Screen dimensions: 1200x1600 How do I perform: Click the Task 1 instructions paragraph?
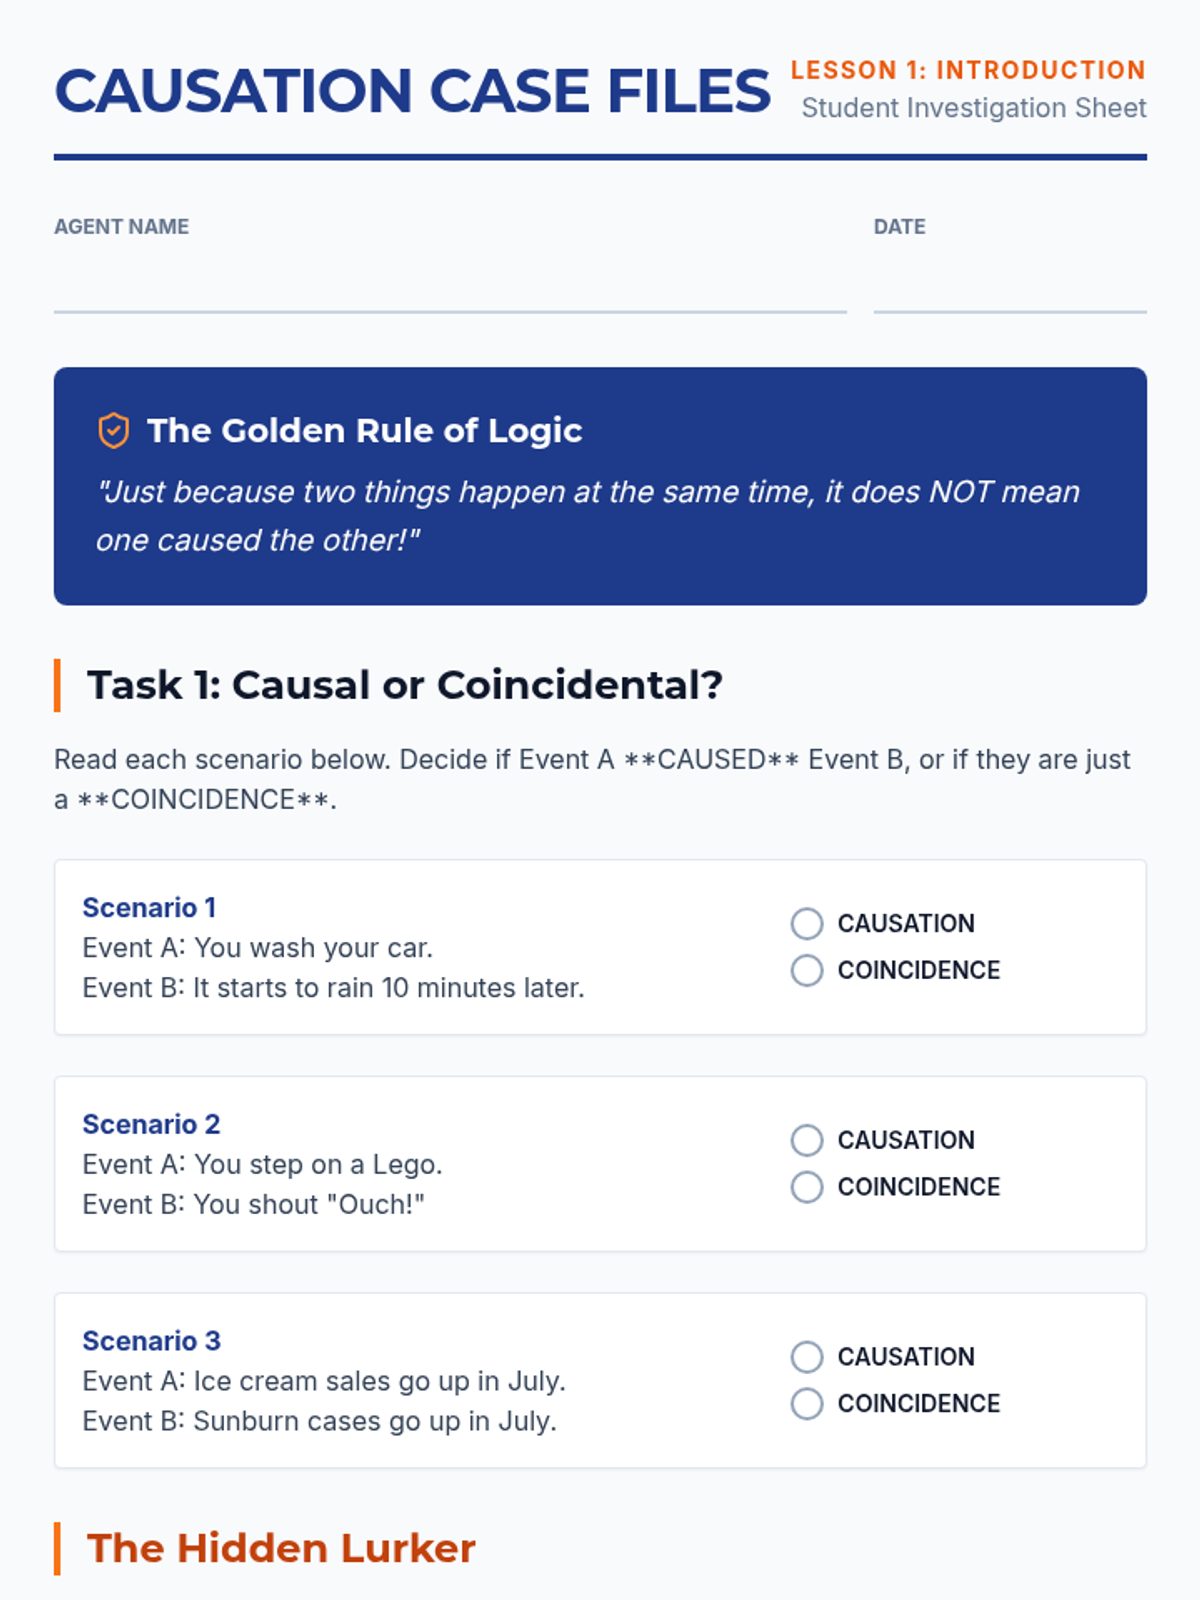pos(592,780)
